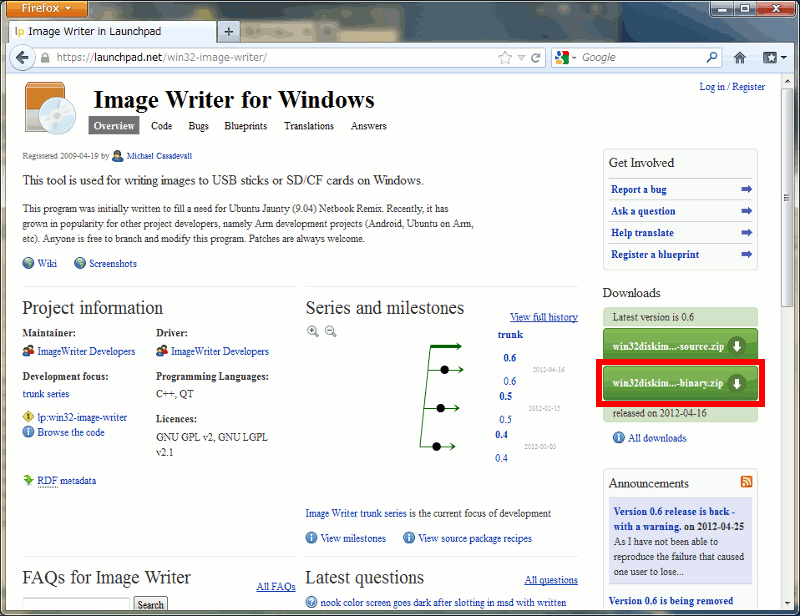Reload the page using the refresh icon

(536, 57)
